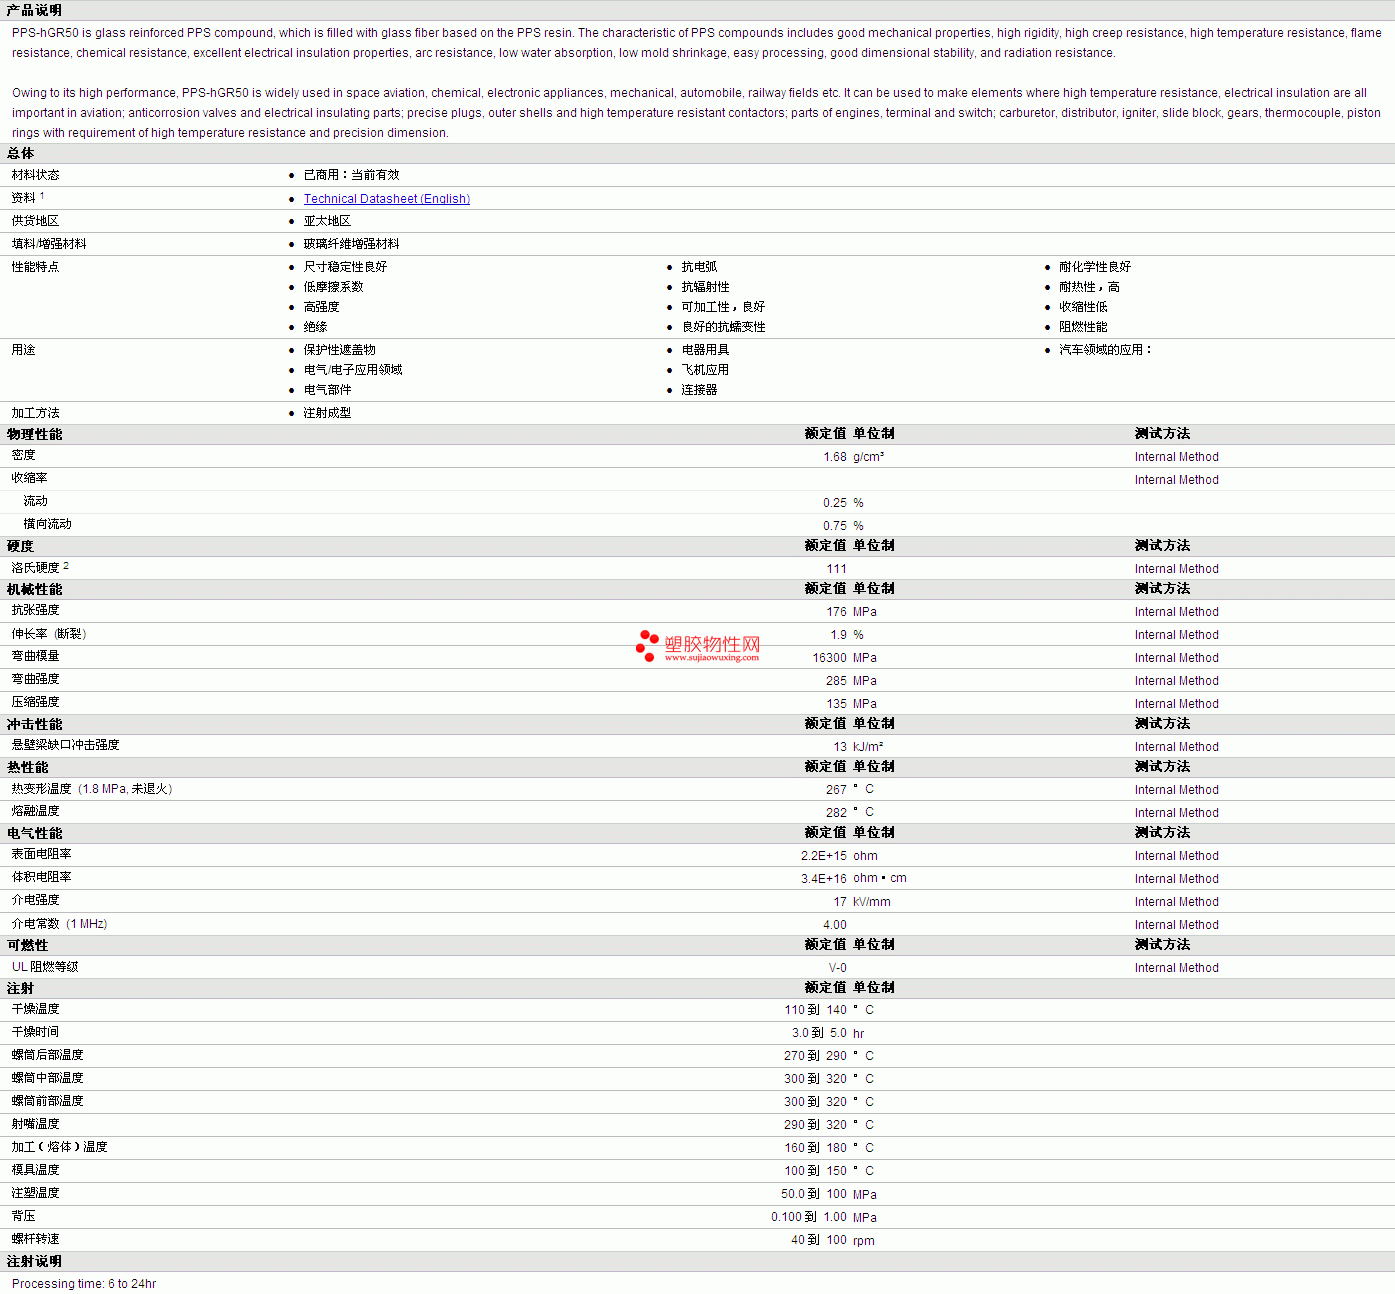Click the 模具温度 row label
The image size is (1395, 1294).
[x=35, y=1170]
